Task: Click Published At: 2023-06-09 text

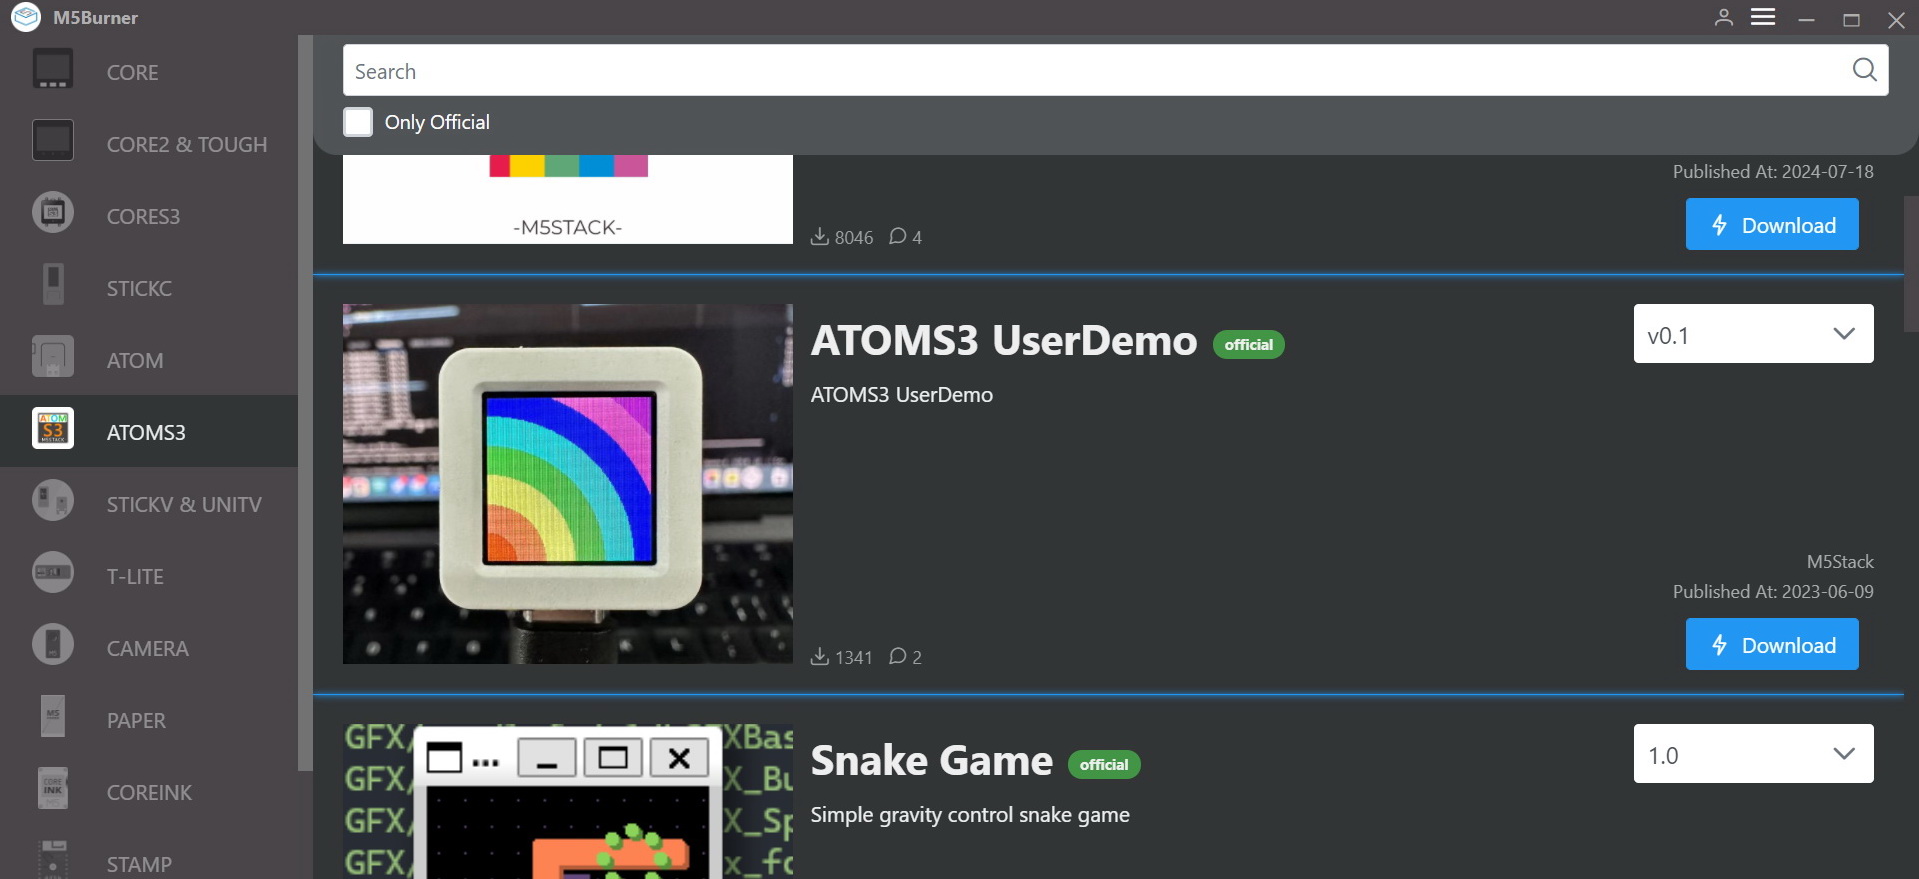Action: coord(1773,592)
